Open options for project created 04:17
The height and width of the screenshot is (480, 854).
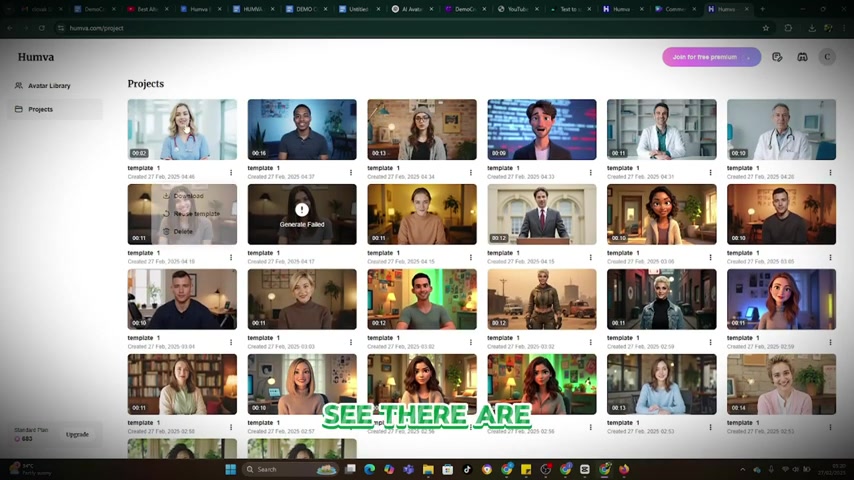click(x=351, y=257)
